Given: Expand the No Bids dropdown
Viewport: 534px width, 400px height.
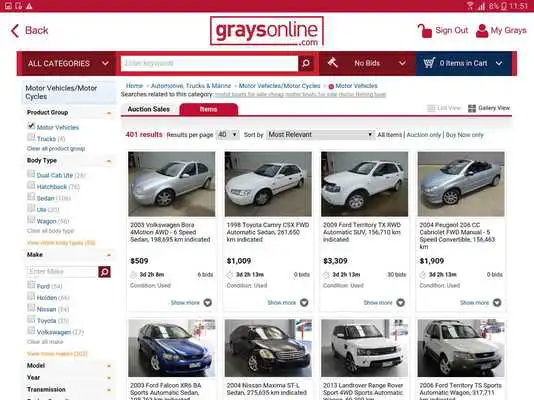Looking at the screenshot, I should [367, 63].
